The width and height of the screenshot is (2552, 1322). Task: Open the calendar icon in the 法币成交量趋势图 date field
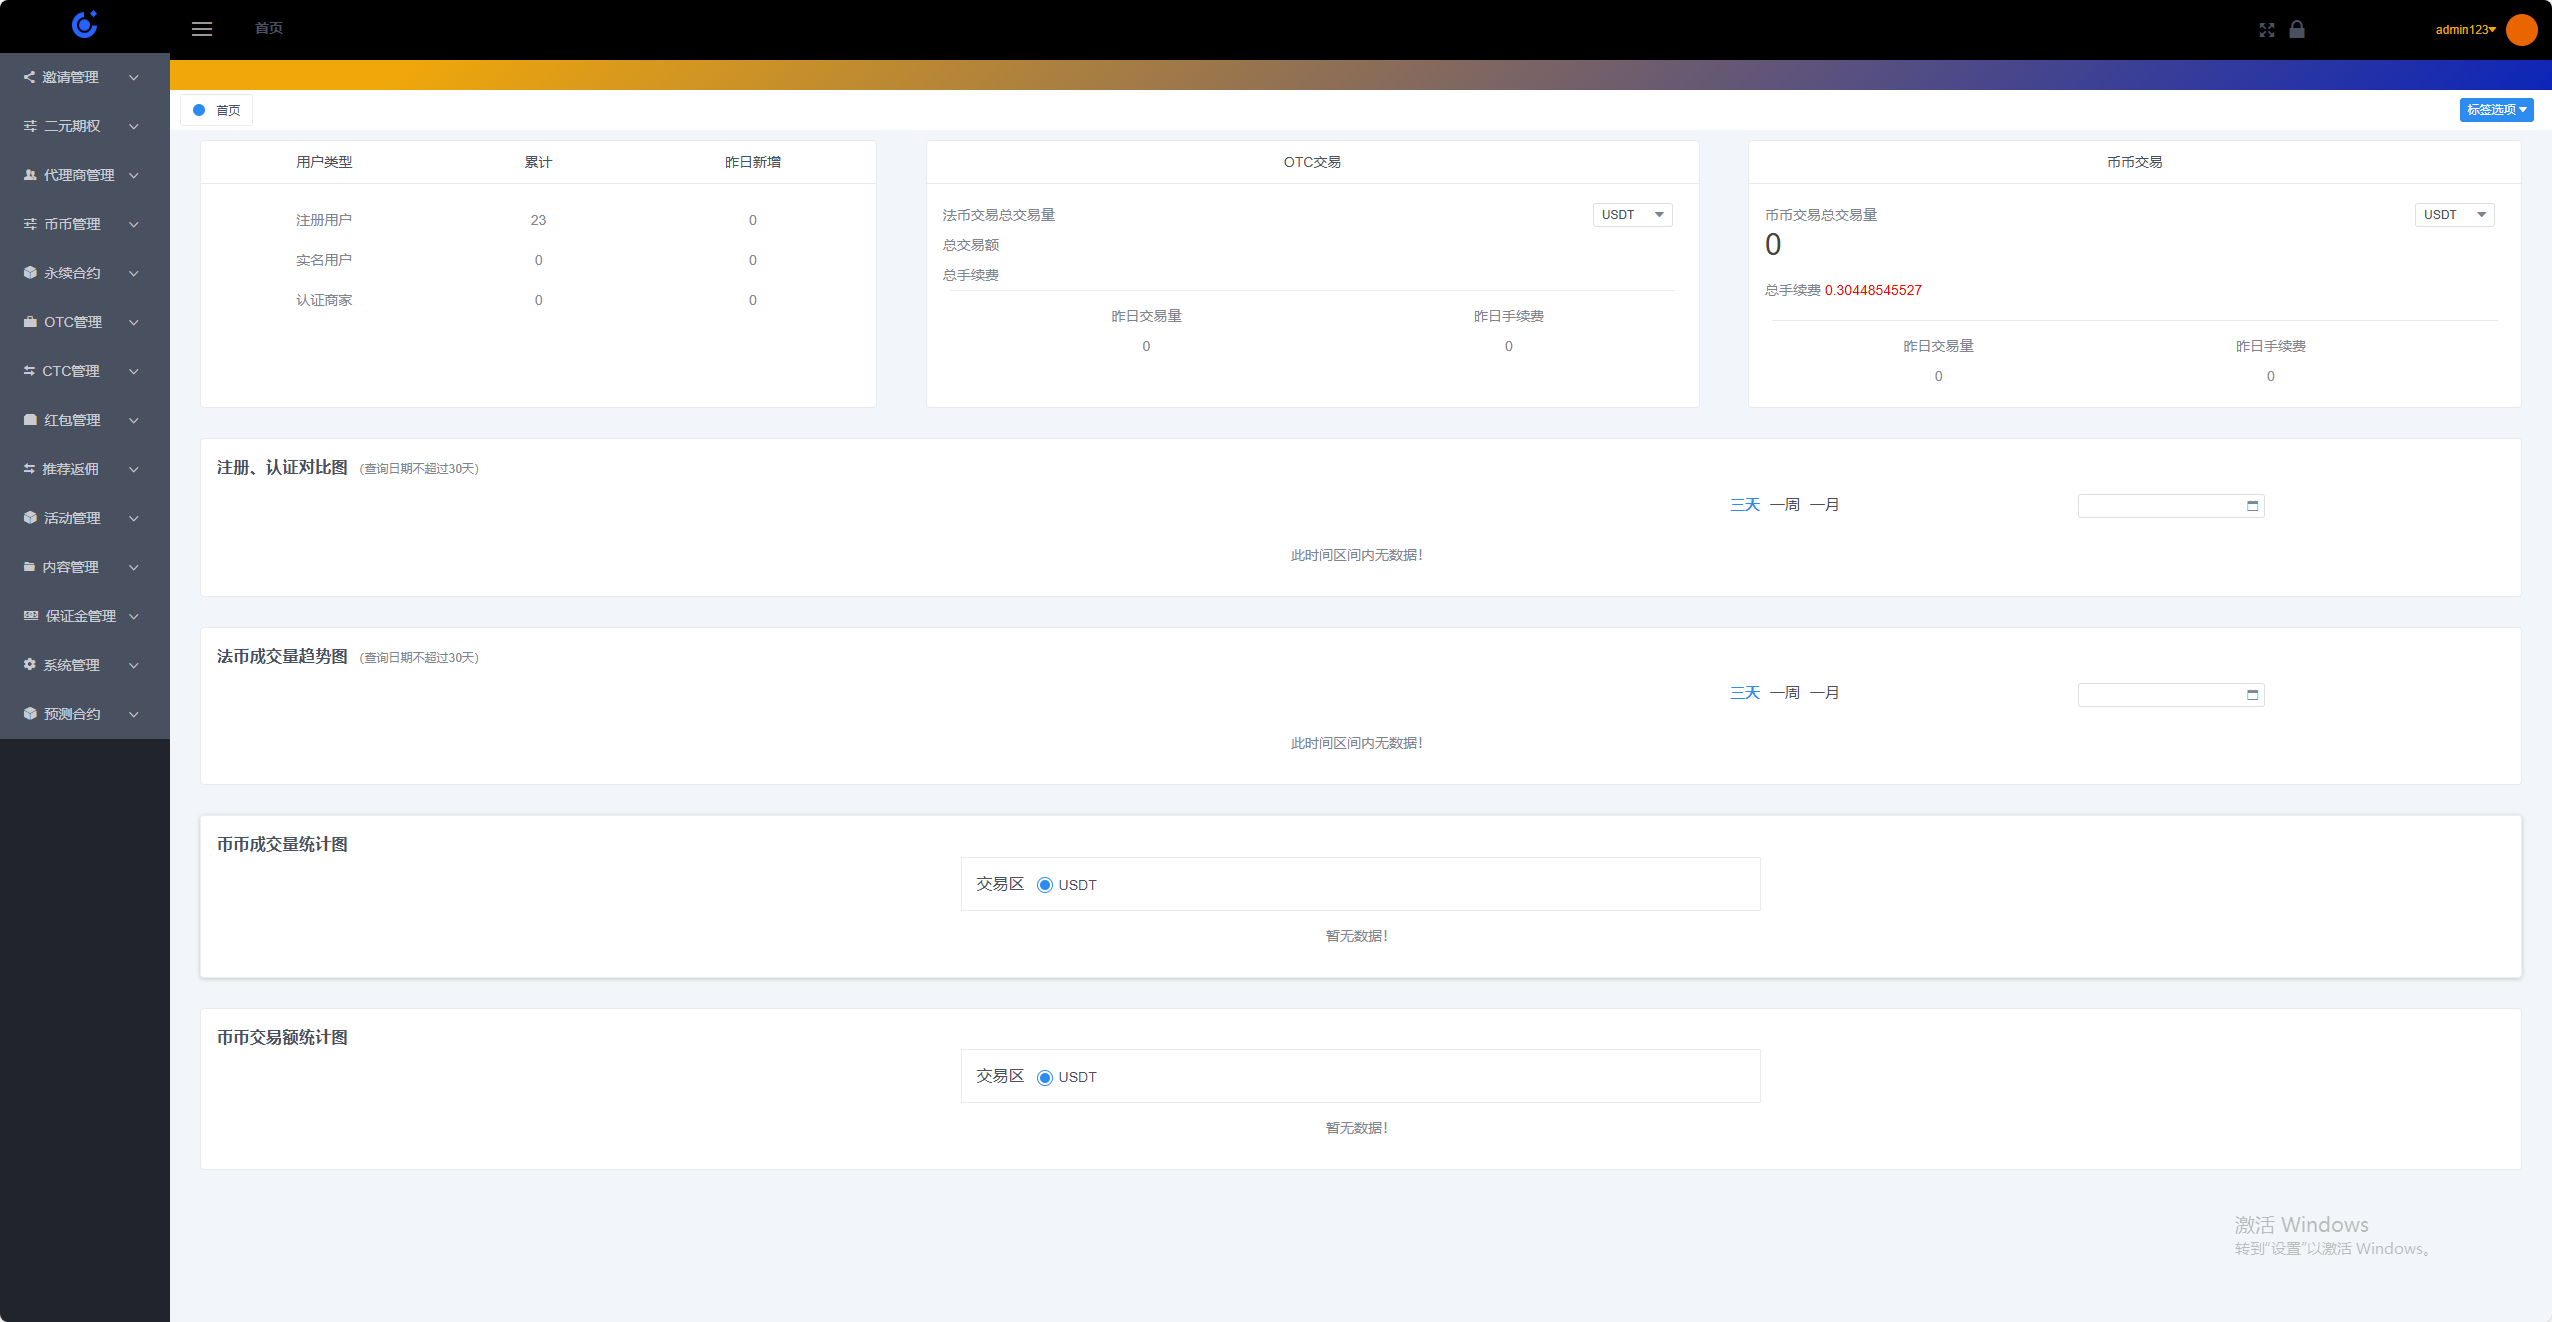(2252, 695)
